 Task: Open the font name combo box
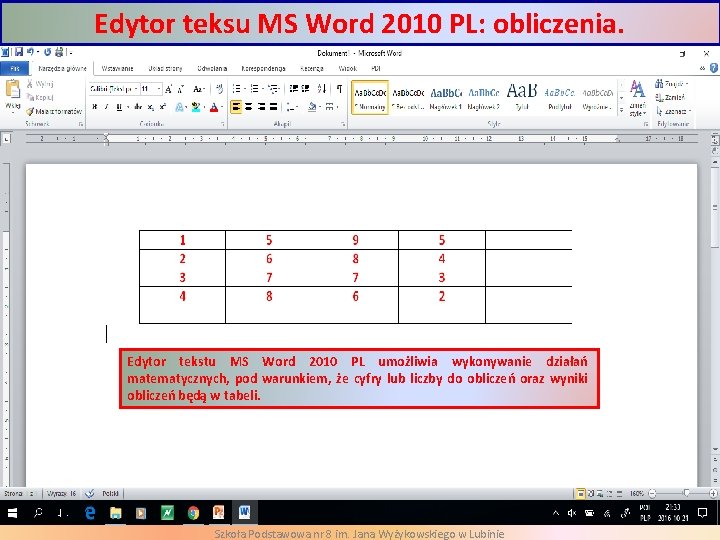pyautogui.click(x=114, y=89)
